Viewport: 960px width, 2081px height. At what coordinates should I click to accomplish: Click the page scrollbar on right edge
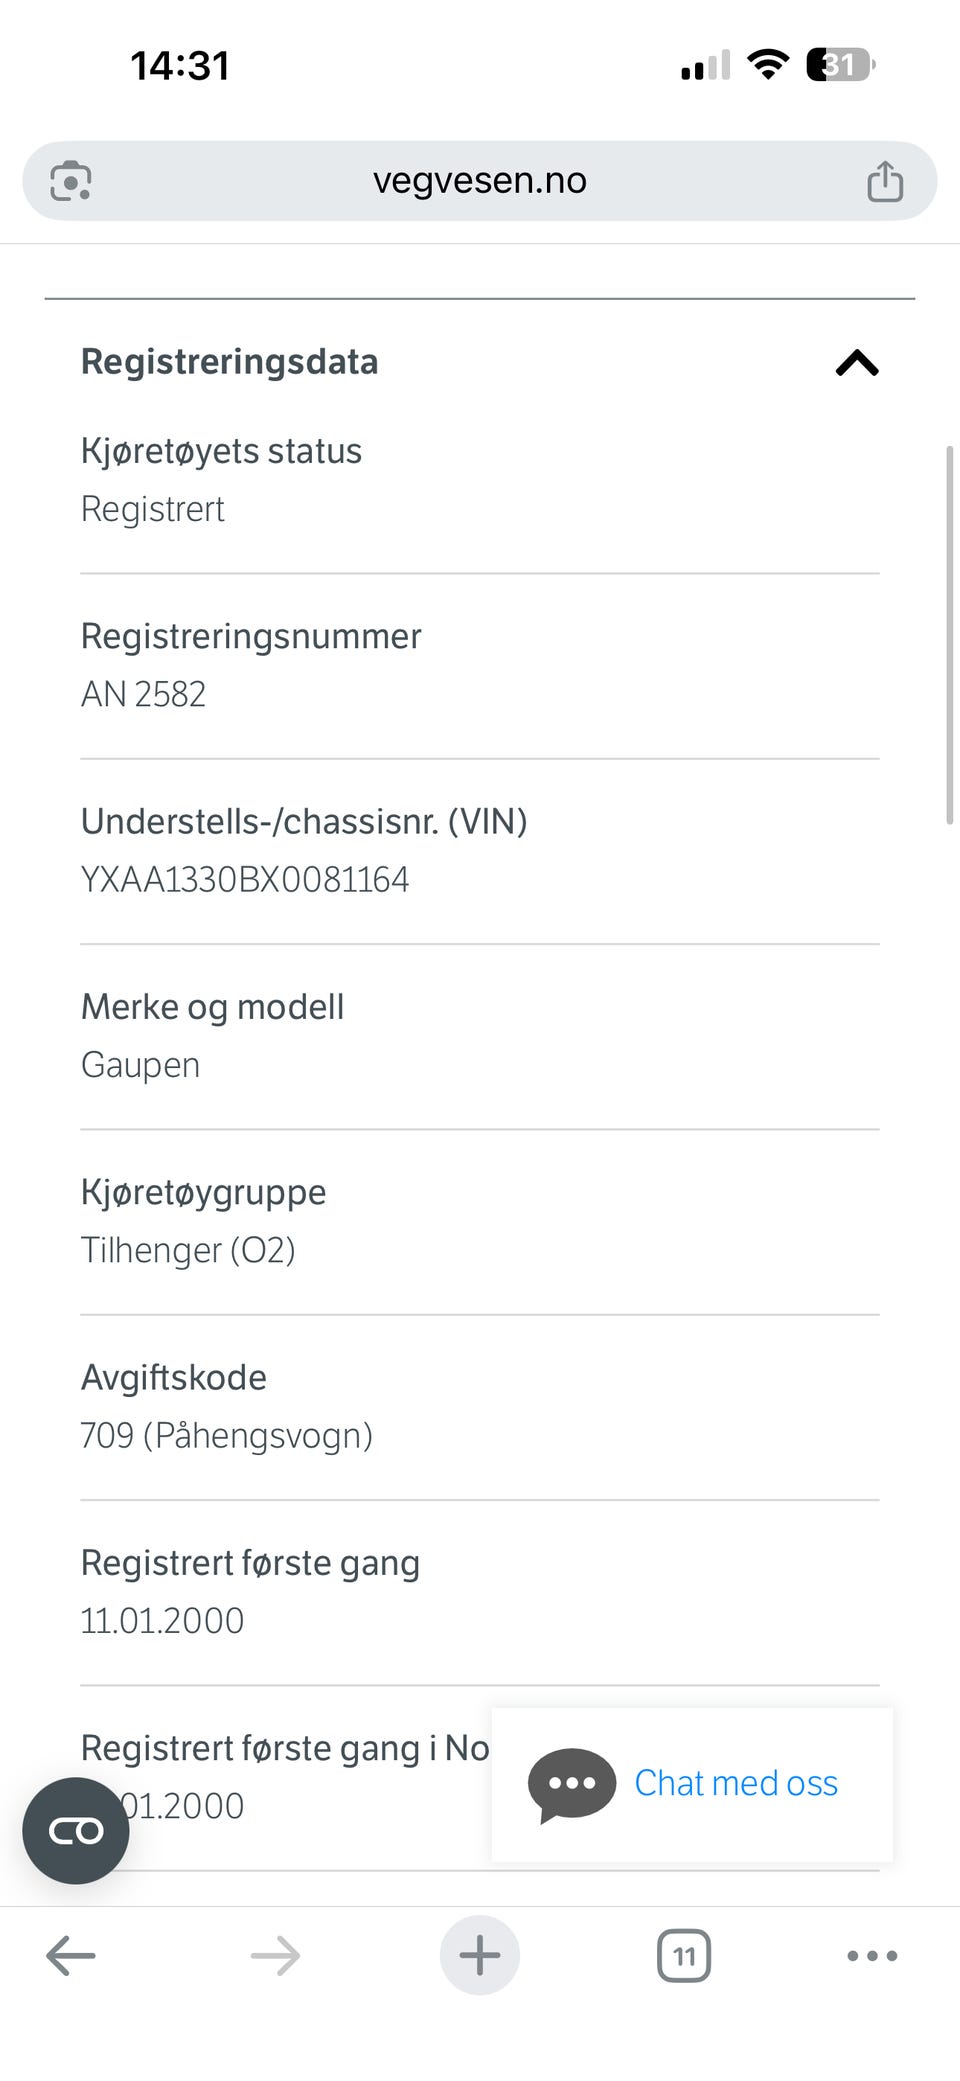tap(949, 635)
